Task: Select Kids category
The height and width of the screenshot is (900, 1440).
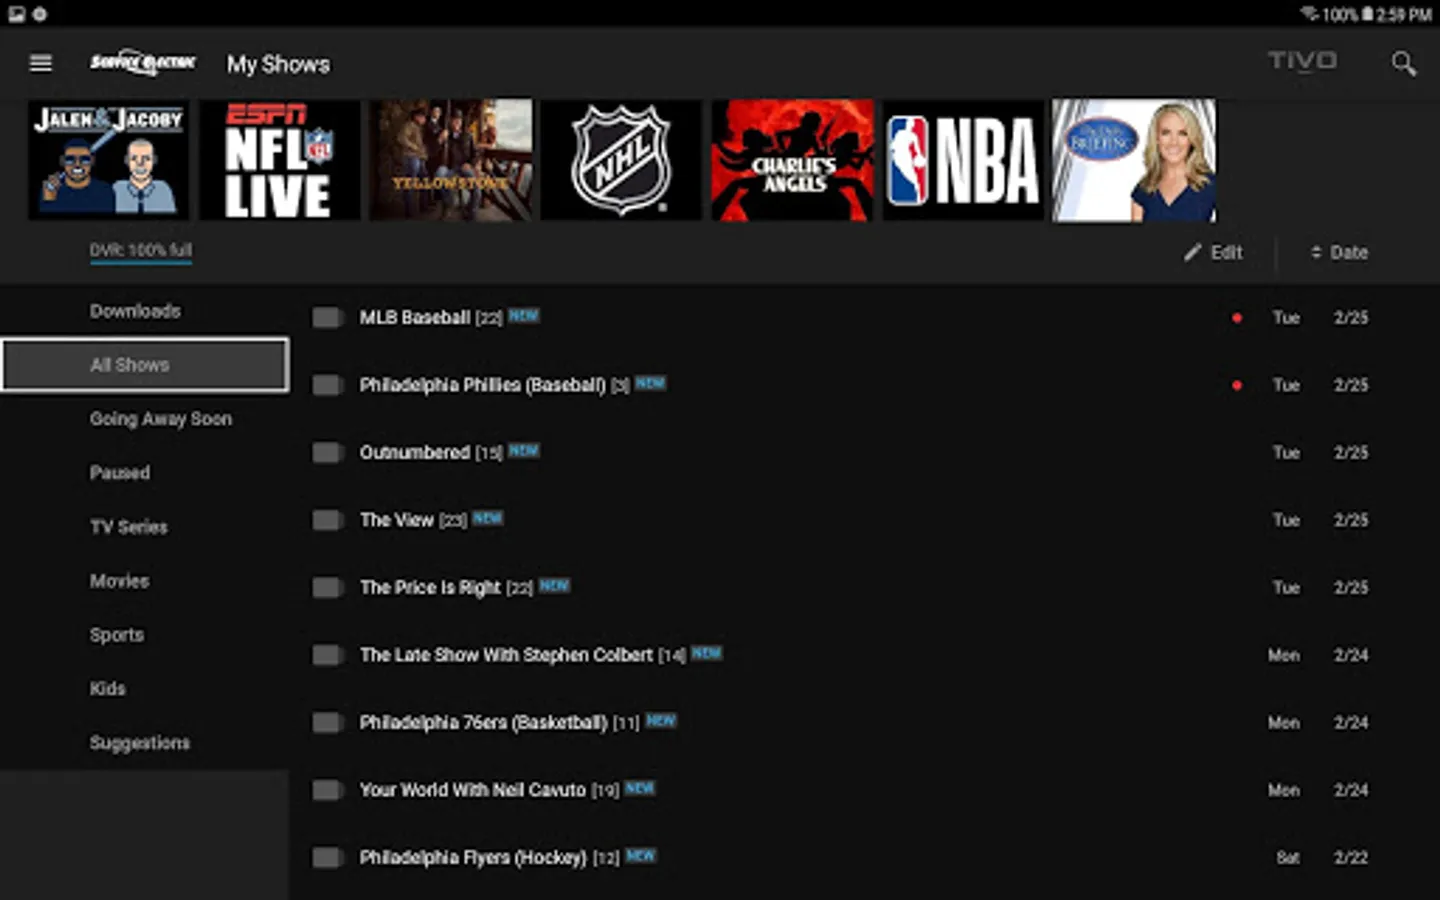Action: tap(108, 689)
